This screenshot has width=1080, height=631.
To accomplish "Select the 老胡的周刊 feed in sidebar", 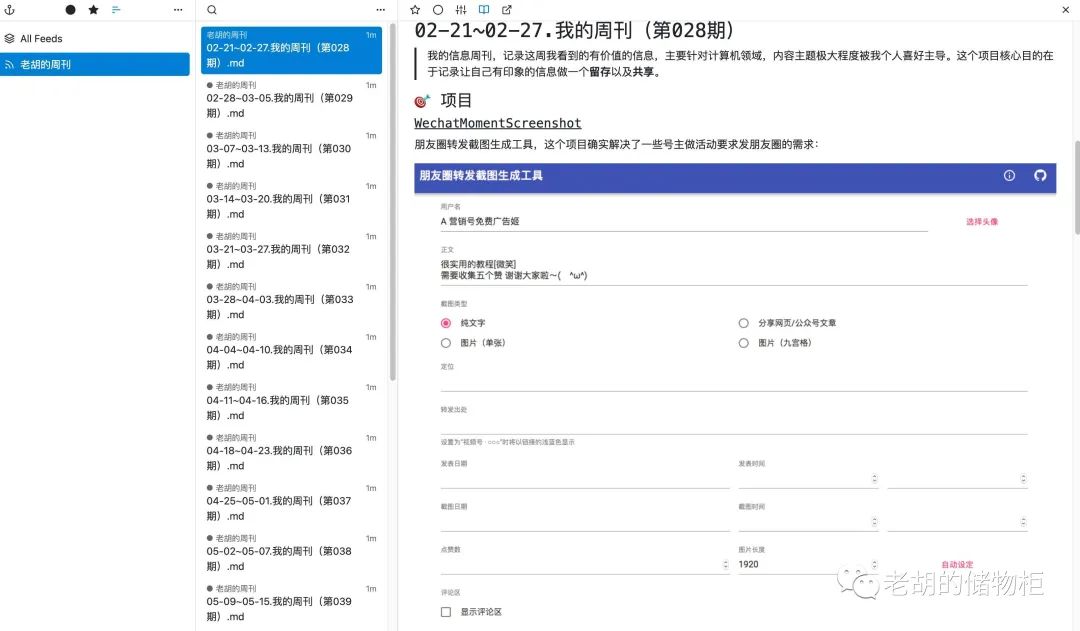I will tap(95, 64).
